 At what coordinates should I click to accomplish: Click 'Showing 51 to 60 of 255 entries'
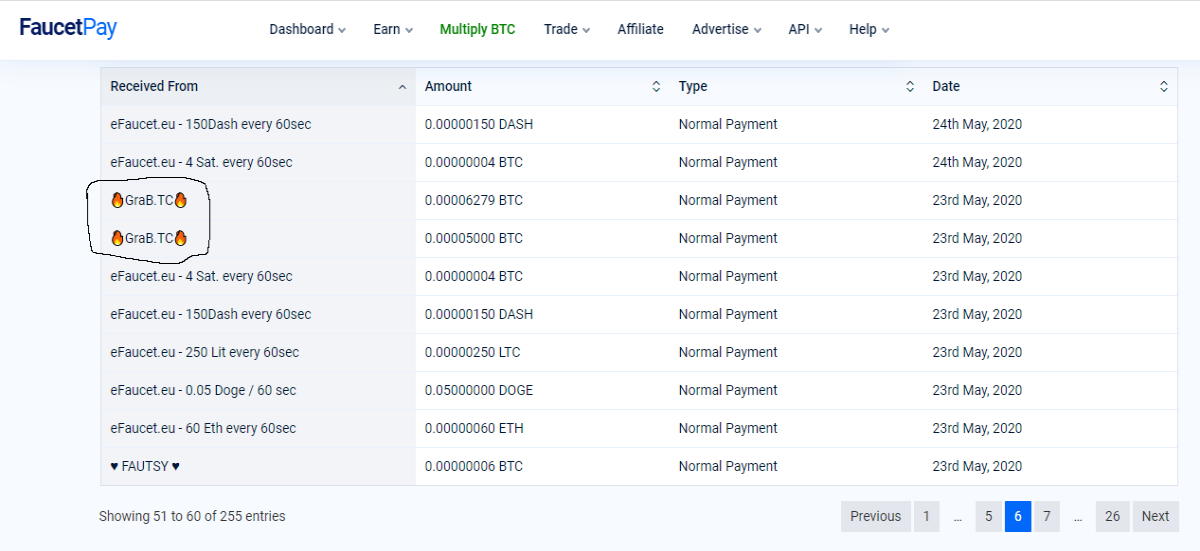[192, 516]
